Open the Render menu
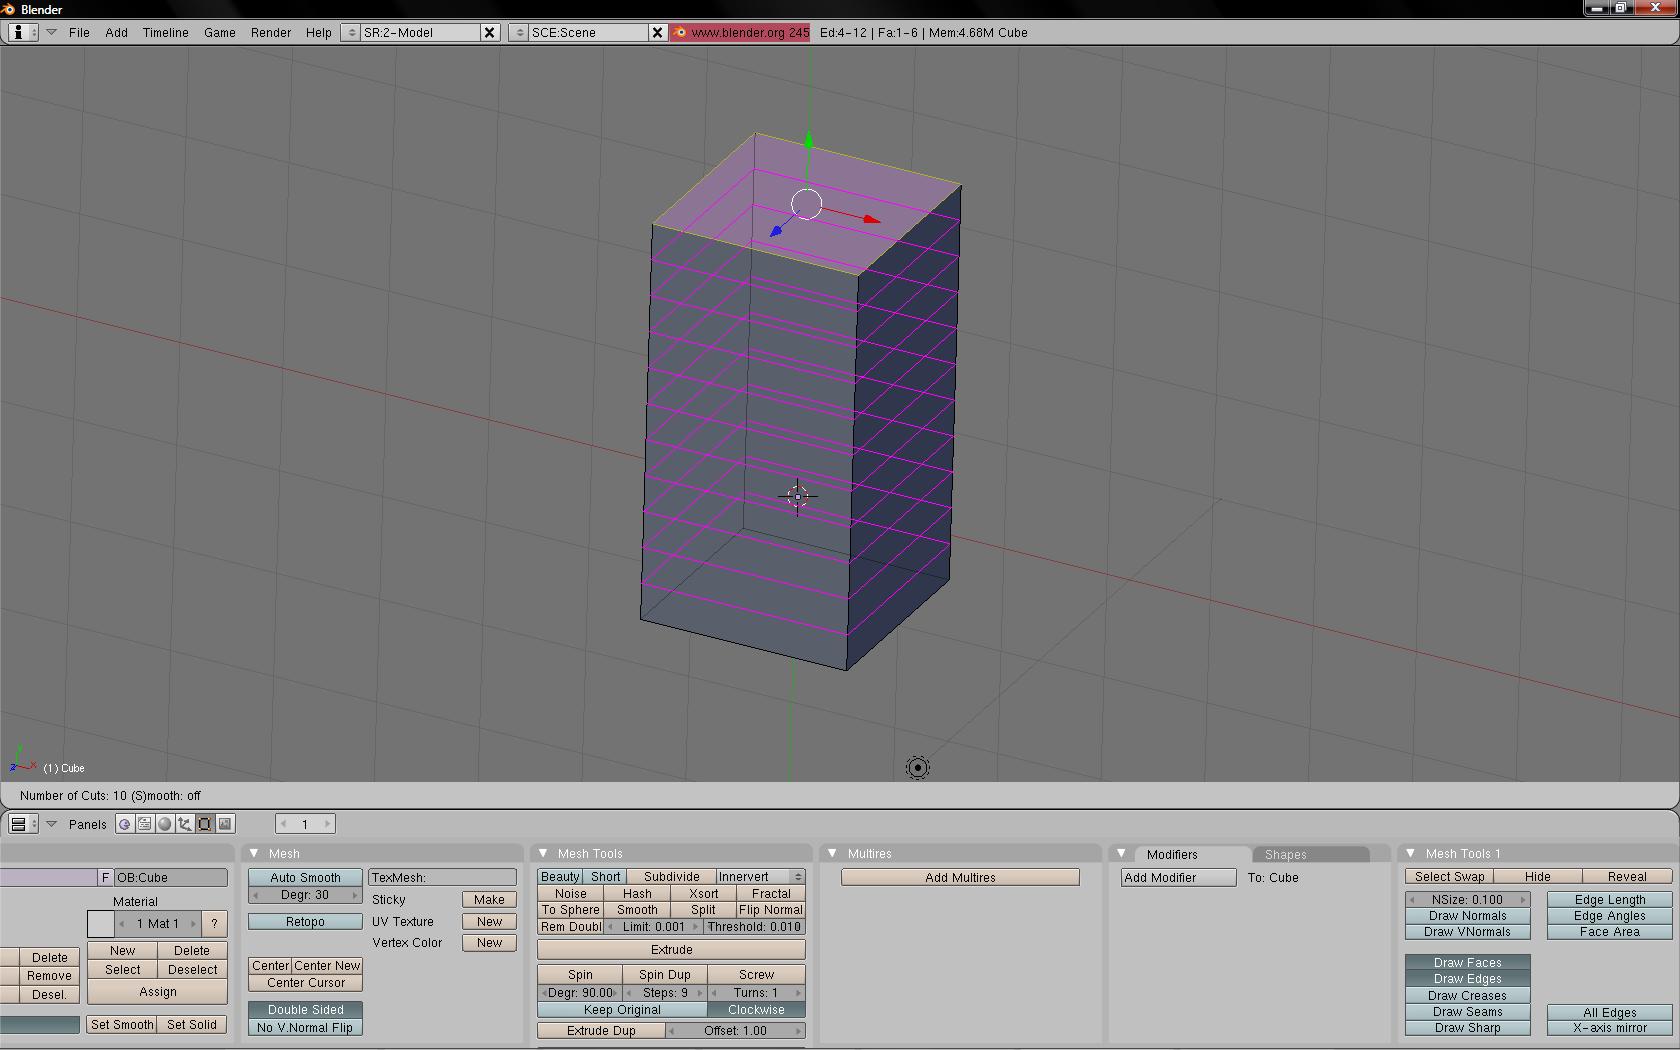 point(270,32)
